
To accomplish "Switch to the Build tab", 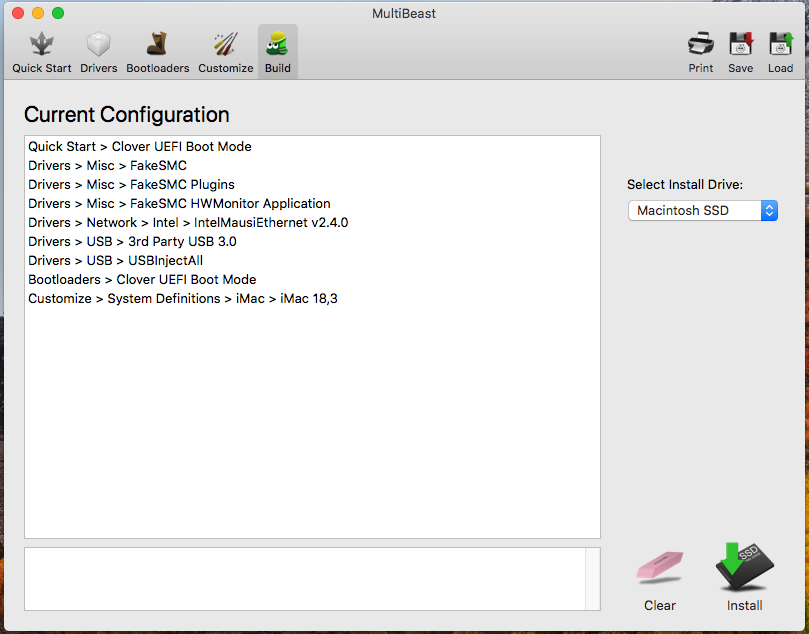I will tap(277, 52).
